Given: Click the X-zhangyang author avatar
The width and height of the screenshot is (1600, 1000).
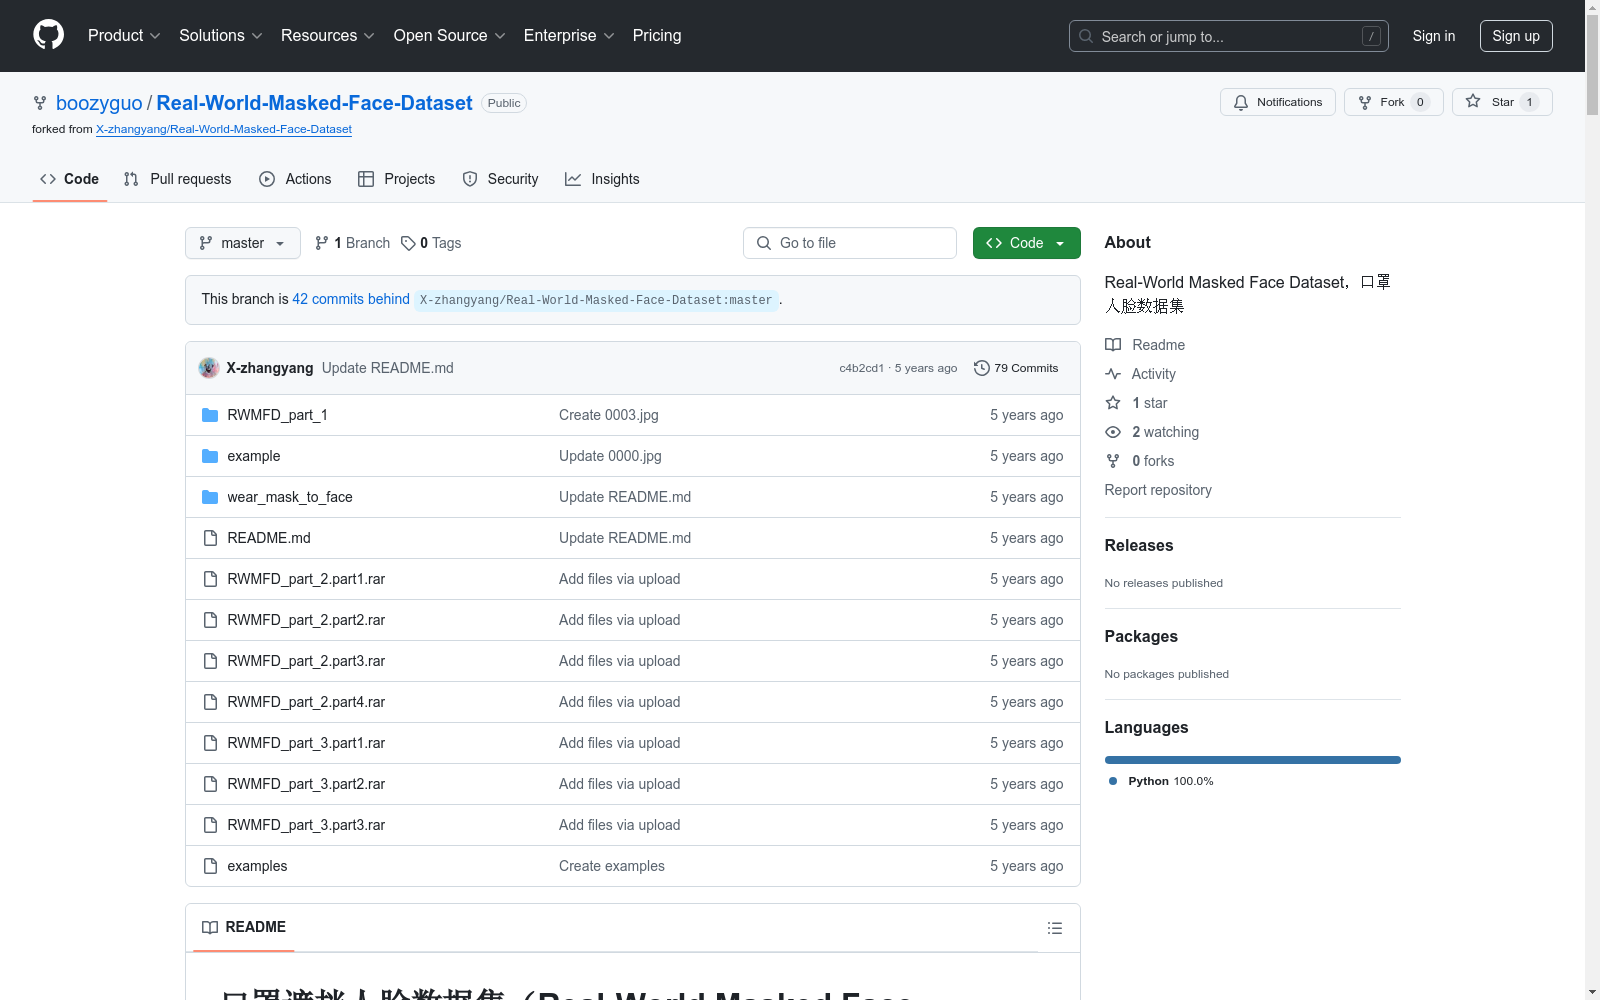Looking at the screenshot, I should (209, 368).
